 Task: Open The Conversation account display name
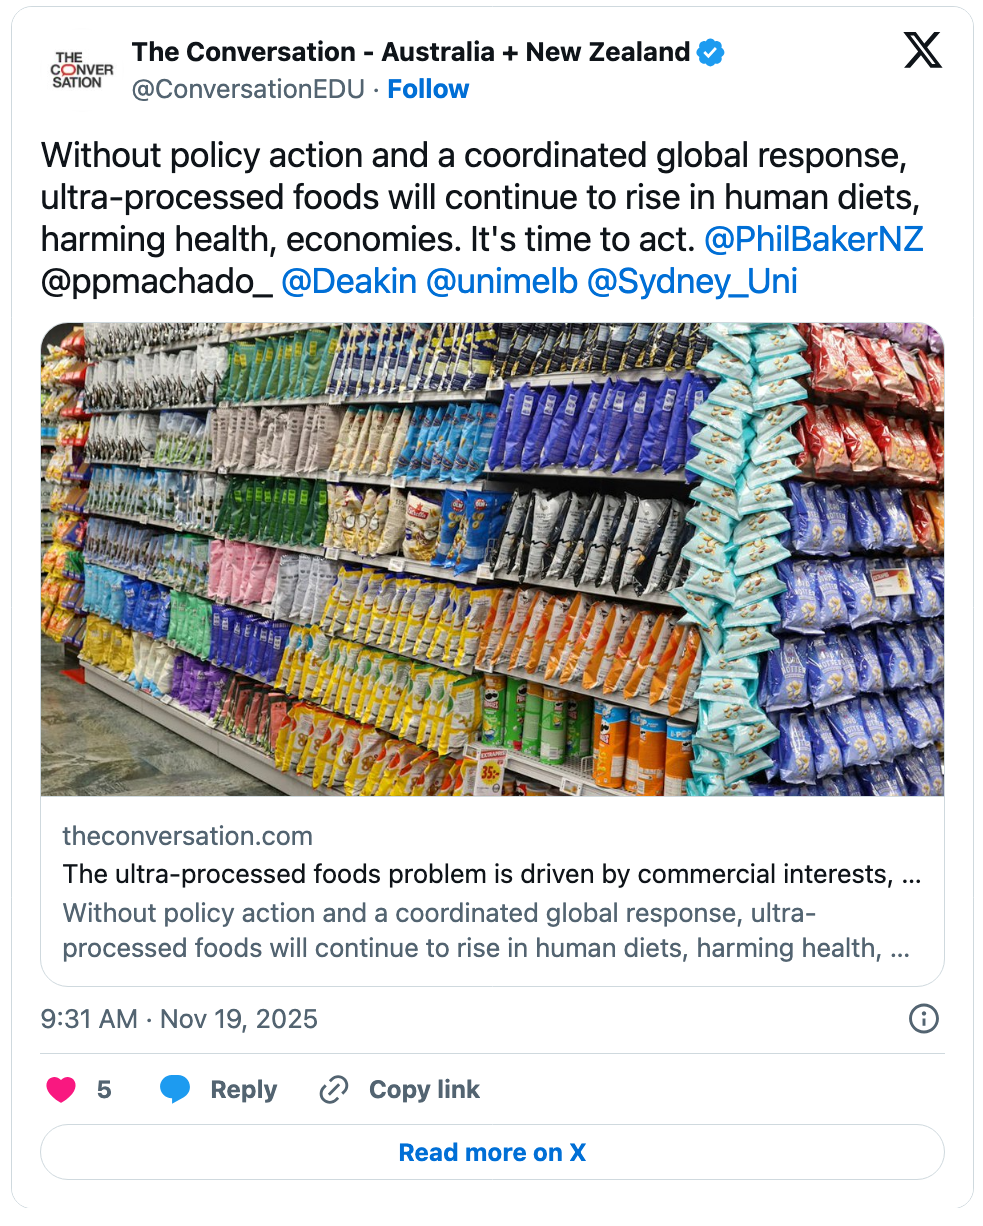point(410,52)
